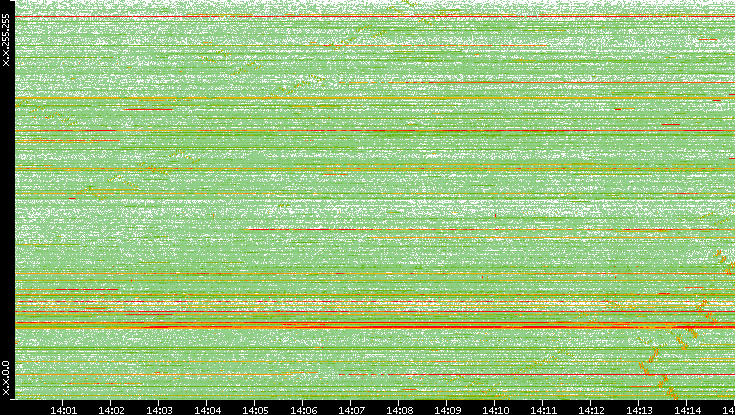Select the 14:09 timeline tick

click(x=447, y=409)
